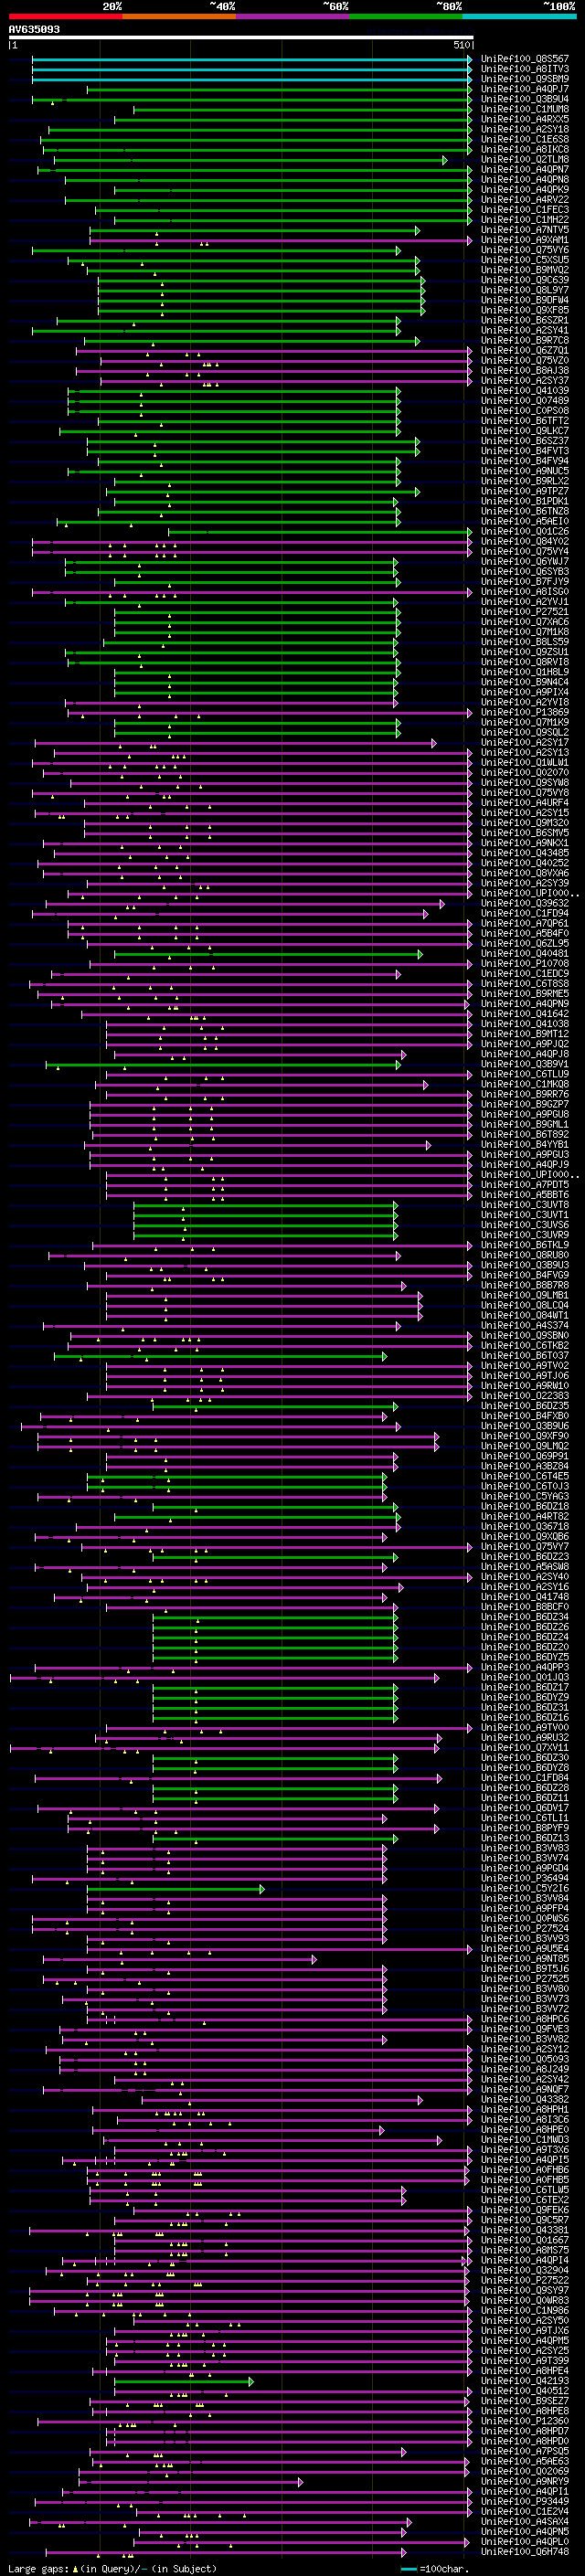
Task: Select hit UniRef100_C6T8S8
Action: pyautogui.click(x=525, y=983)
